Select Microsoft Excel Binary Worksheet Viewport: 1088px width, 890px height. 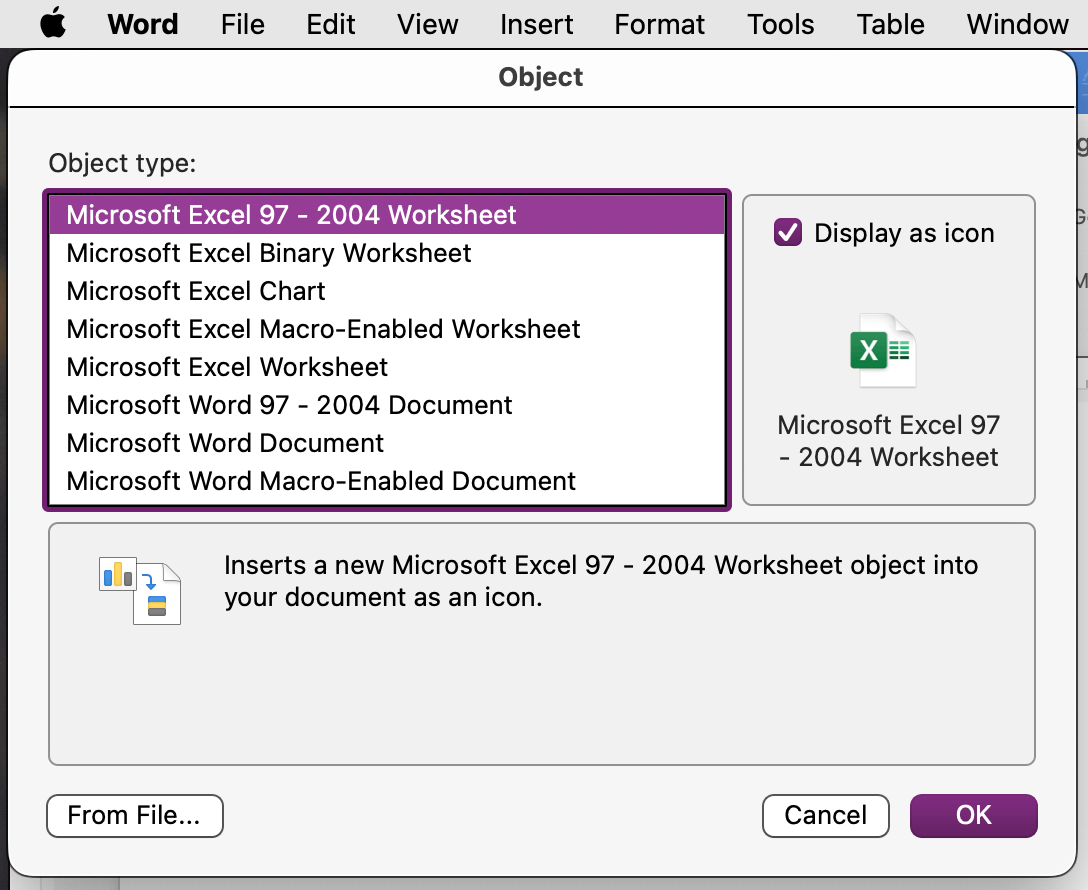pyautogui.click(x=269, y=253)
